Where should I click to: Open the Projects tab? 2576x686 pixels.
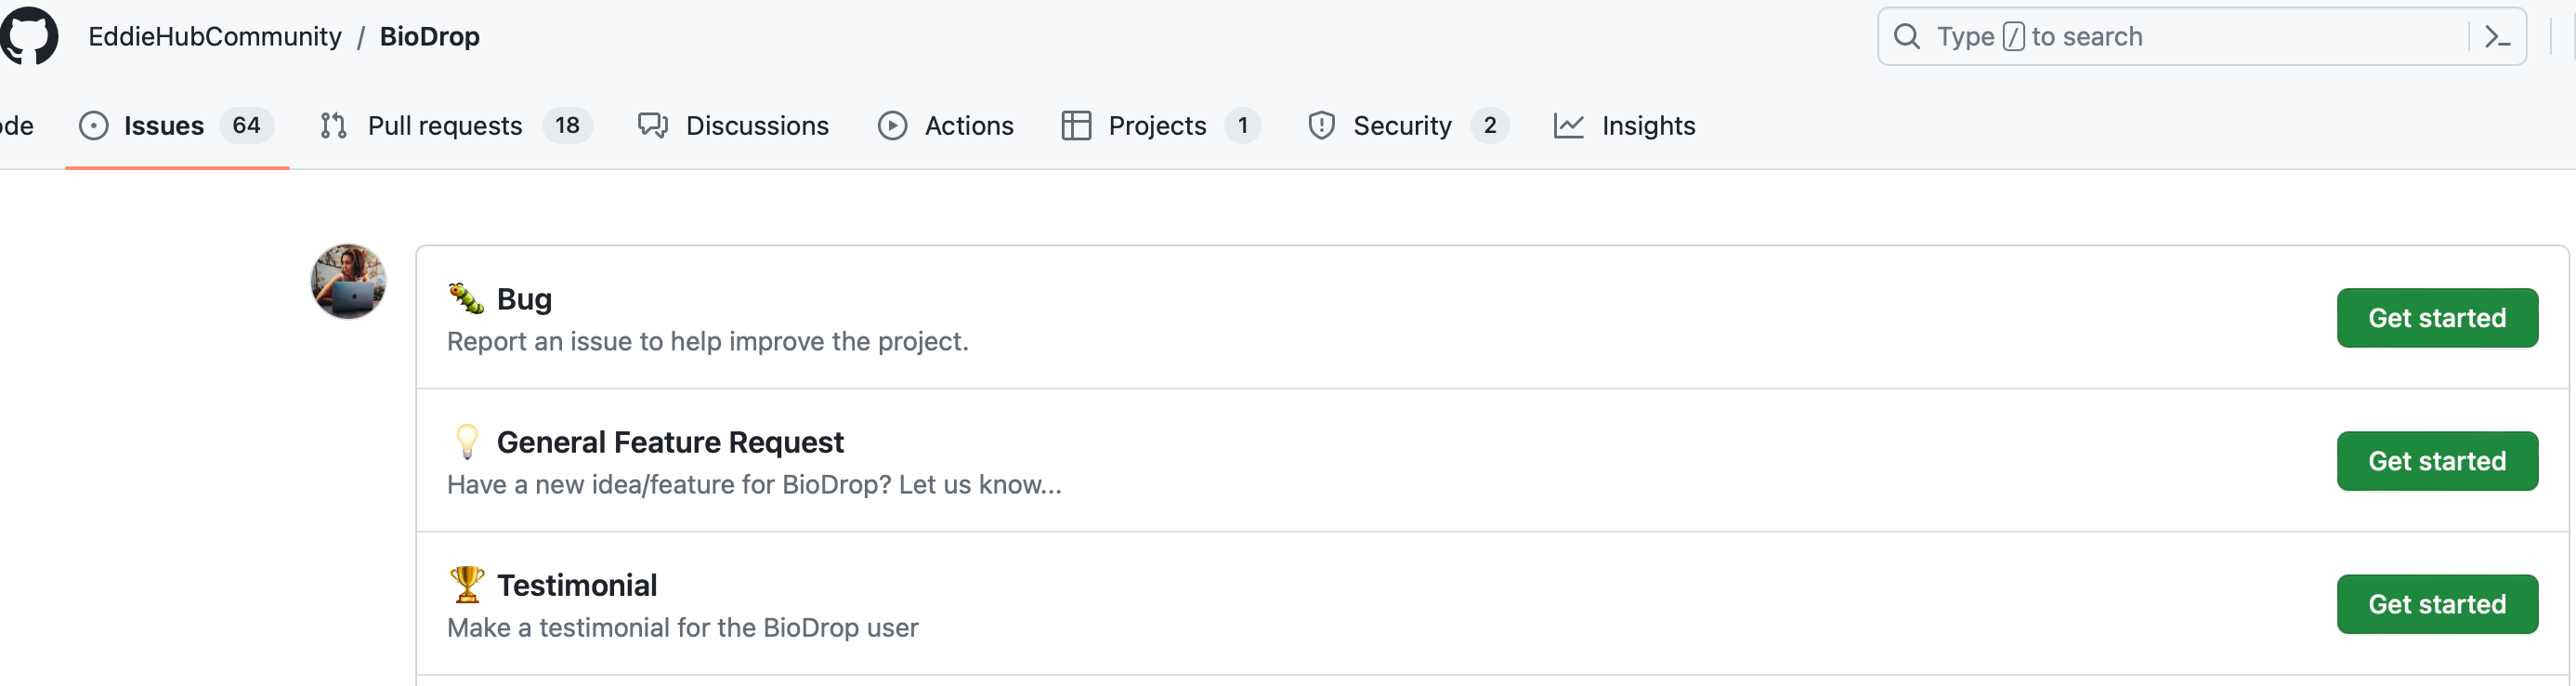point(1160,126)
